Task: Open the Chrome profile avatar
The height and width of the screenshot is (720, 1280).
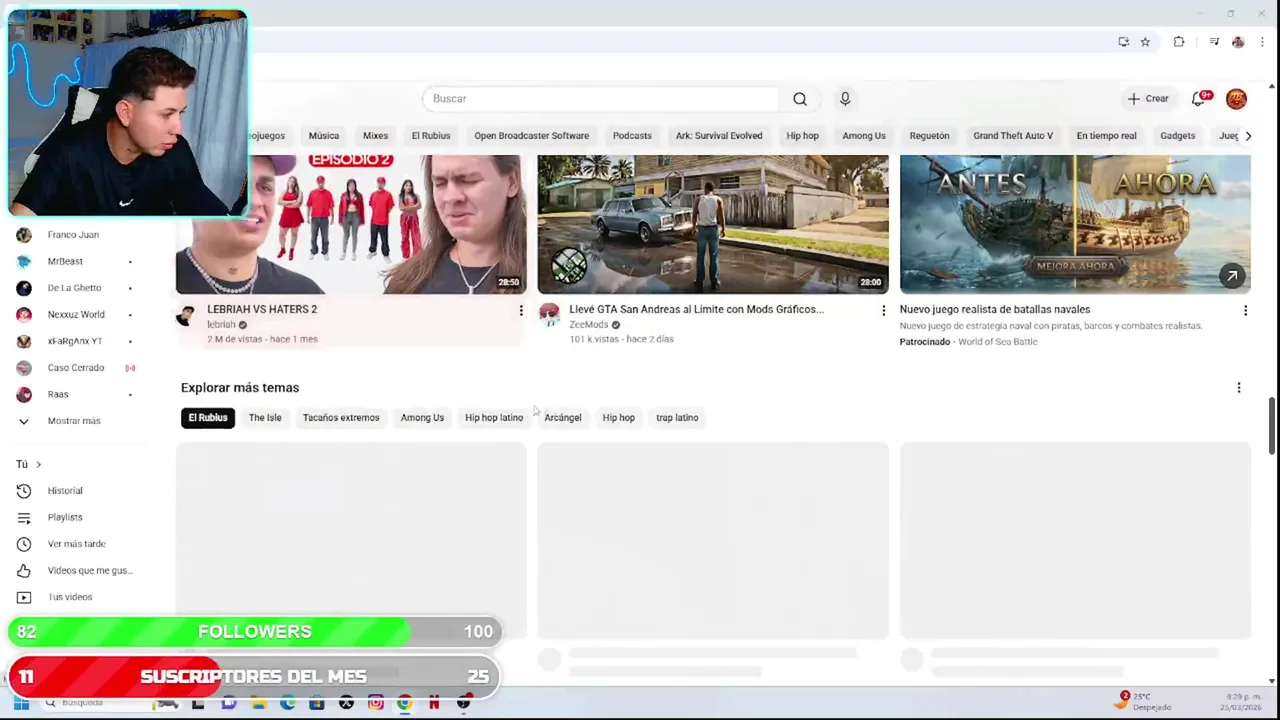Action: click(1238, 42)
